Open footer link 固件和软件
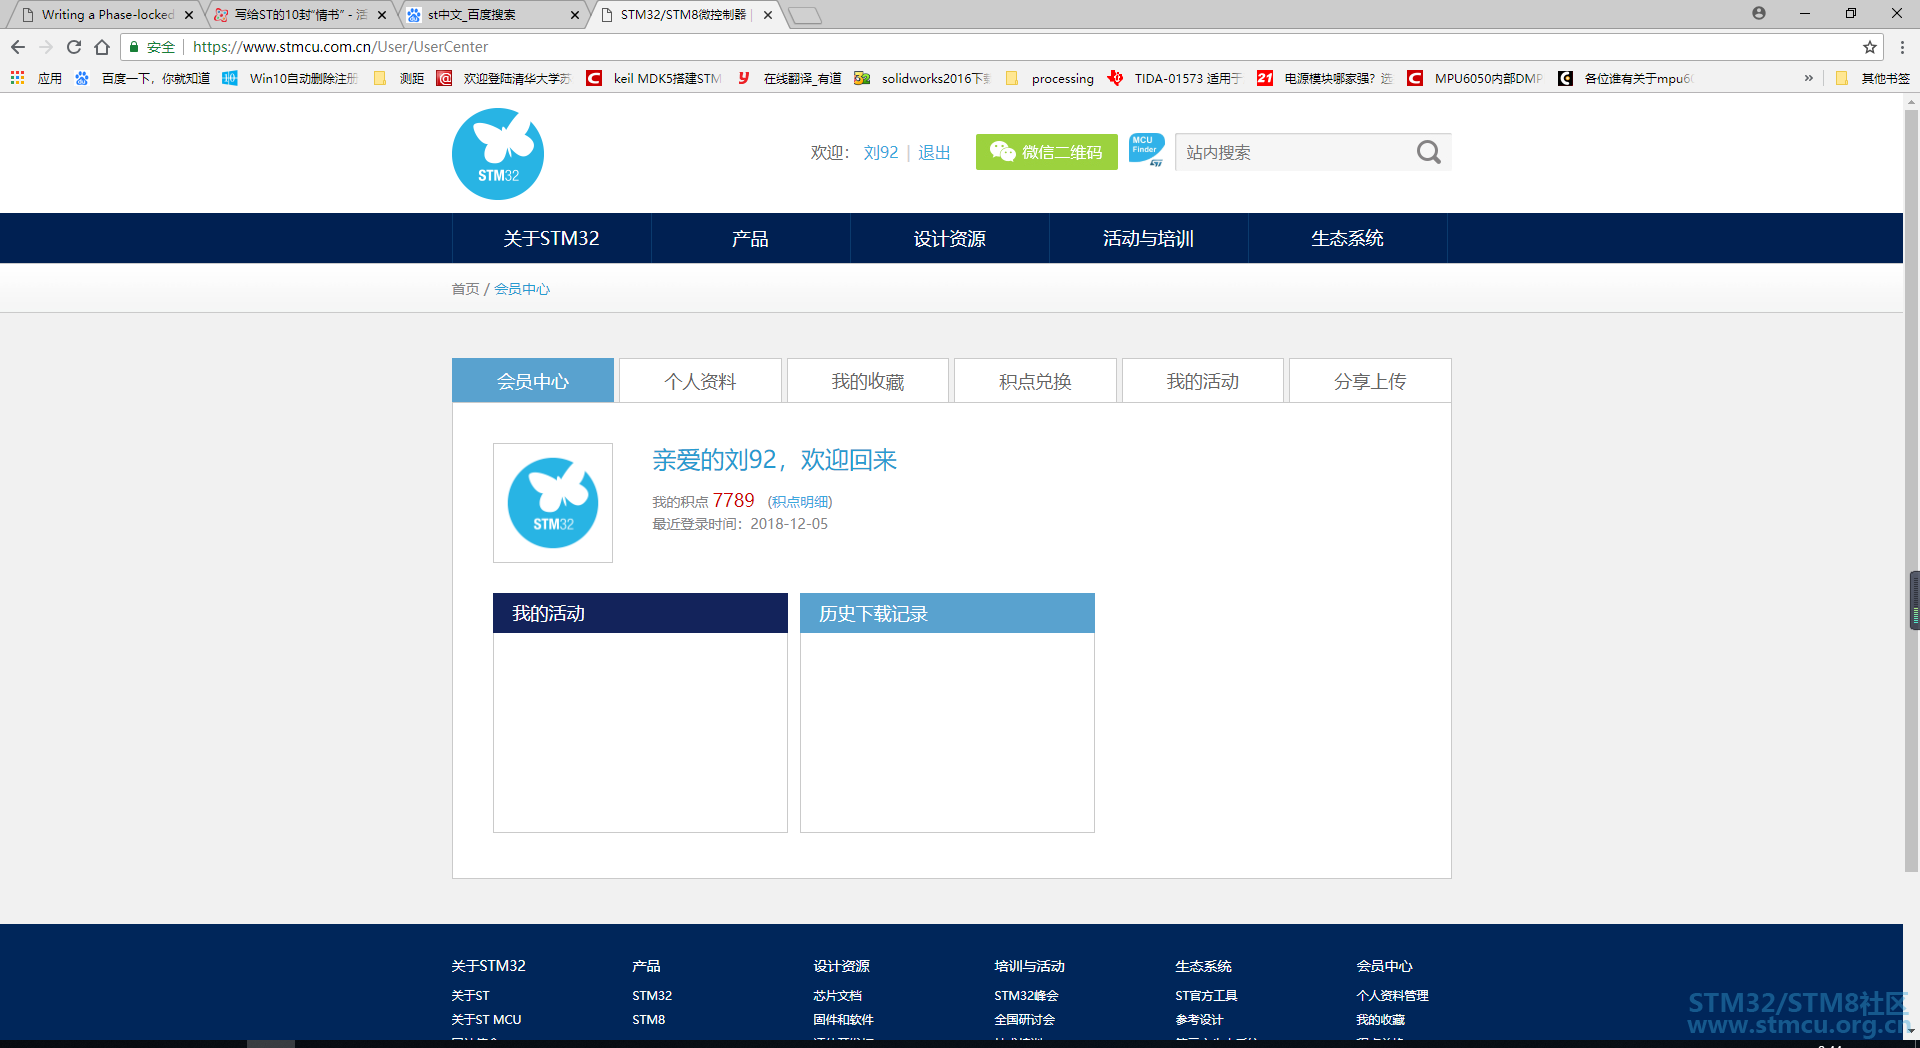The width and height of the screenshot is (1920, 1048). click(x=843, y=1019)
